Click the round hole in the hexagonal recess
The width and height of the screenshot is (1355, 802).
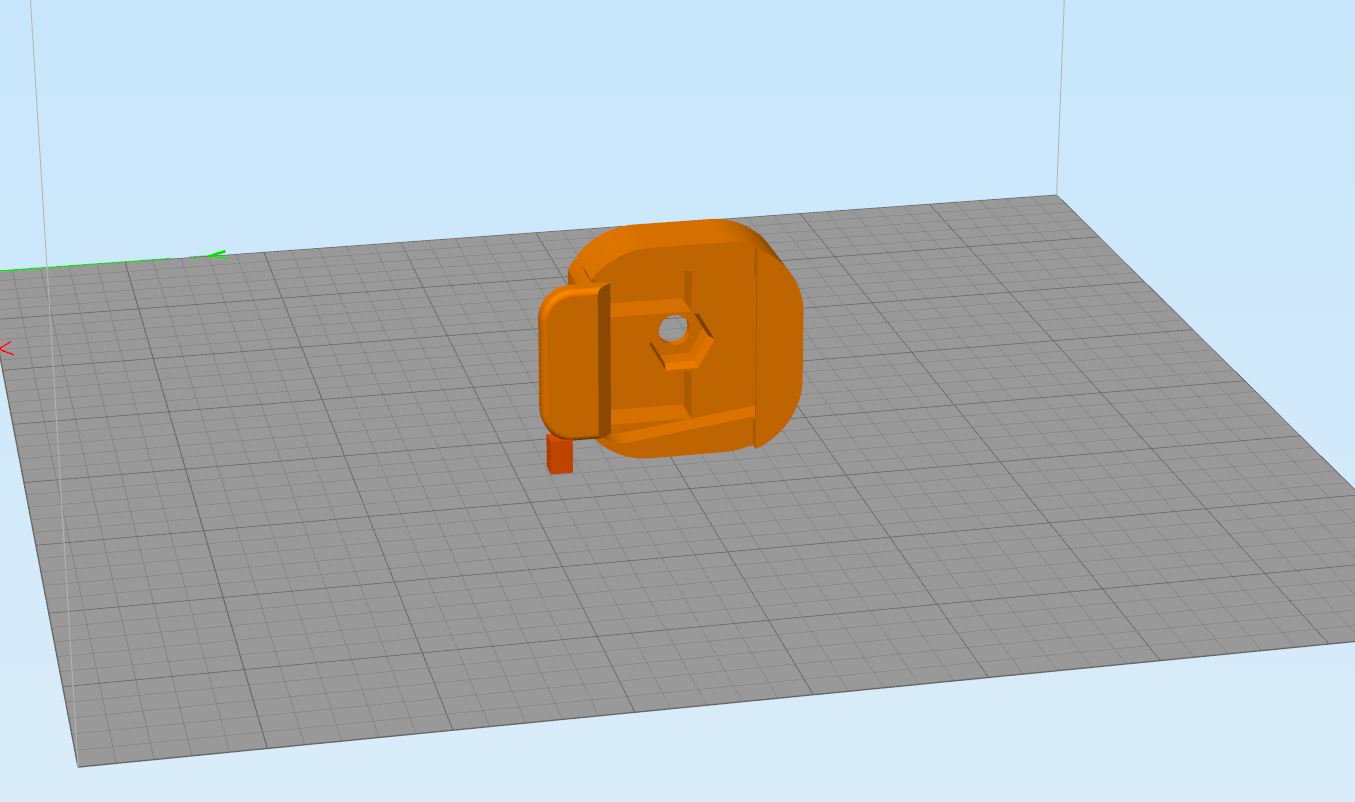(x=673, y=328)
